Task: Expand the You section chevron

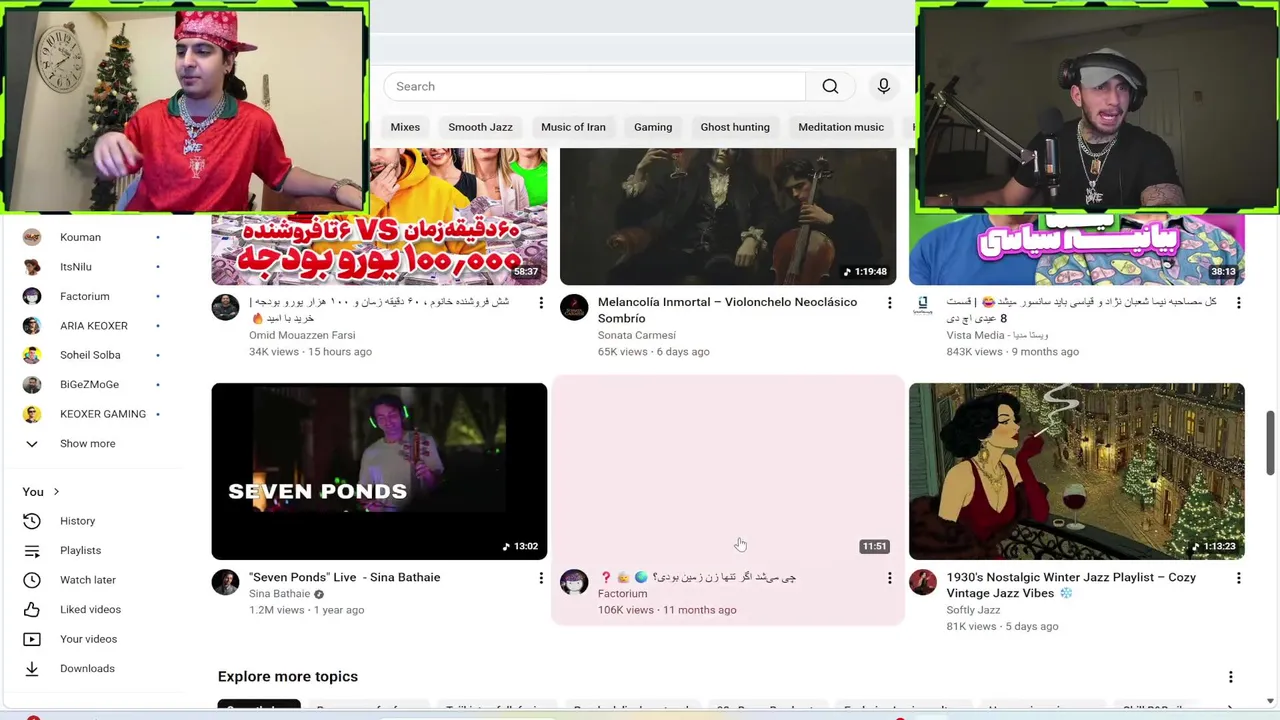Action: point(56,492)
